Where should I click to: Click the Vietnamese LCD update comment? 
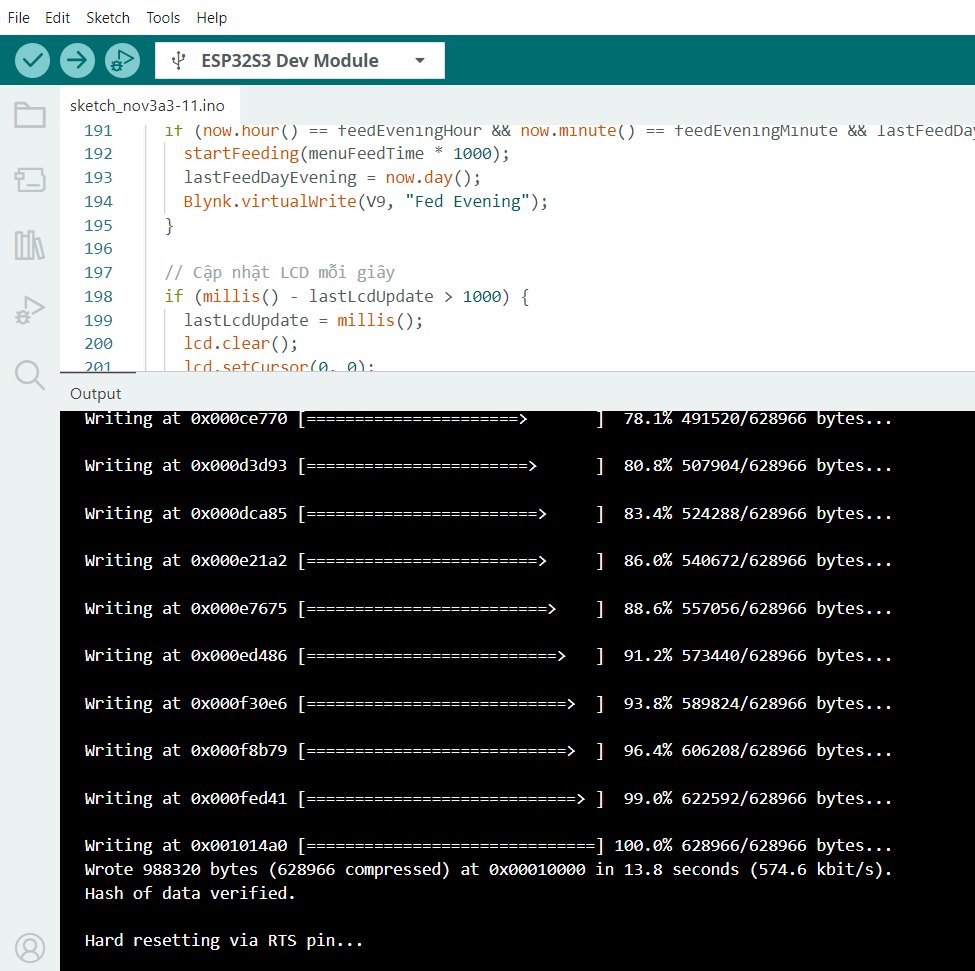280,272
